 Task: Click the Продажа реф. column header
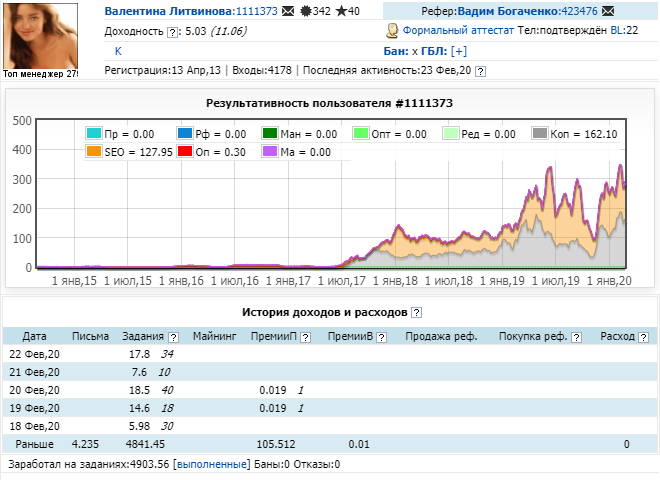pyautogui.click(x=441, y=336)
